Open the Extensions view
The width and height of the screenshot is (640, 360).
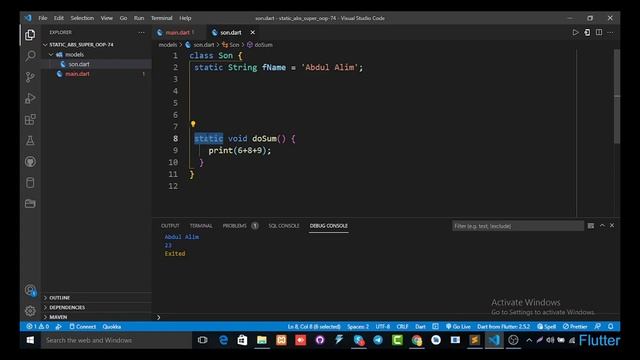[30, 120]
